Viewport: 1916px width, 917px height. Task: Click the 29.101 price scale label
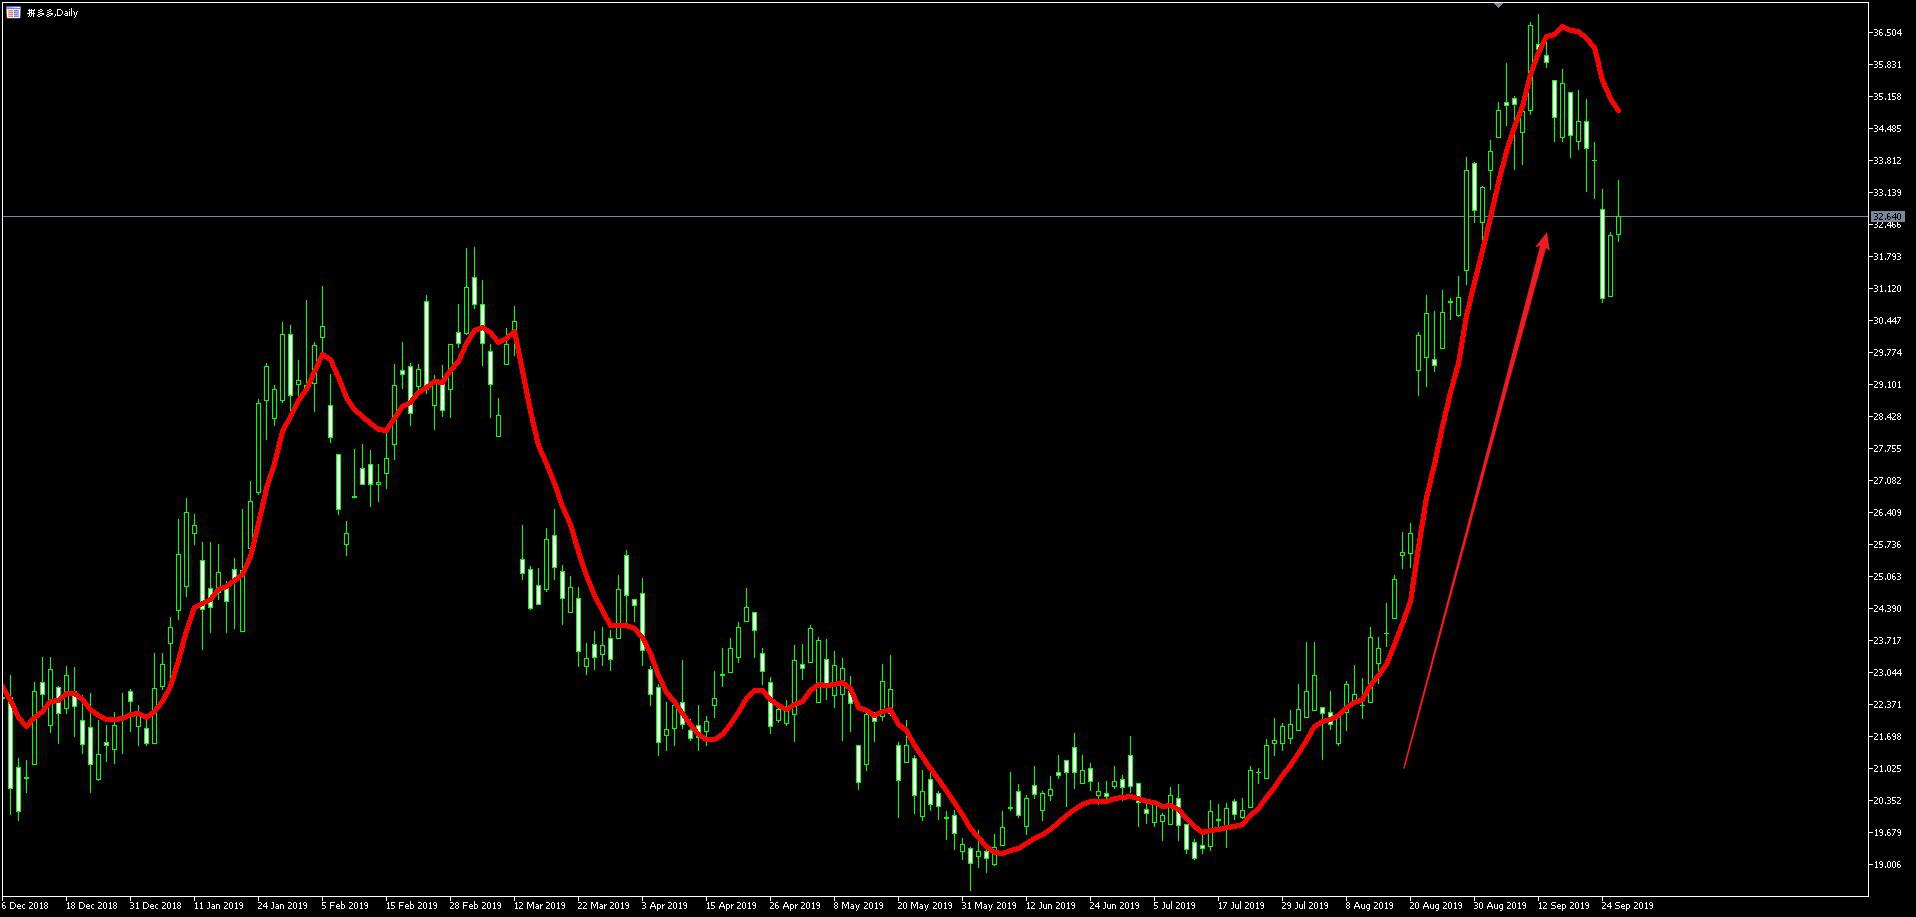pos(1887,385)
